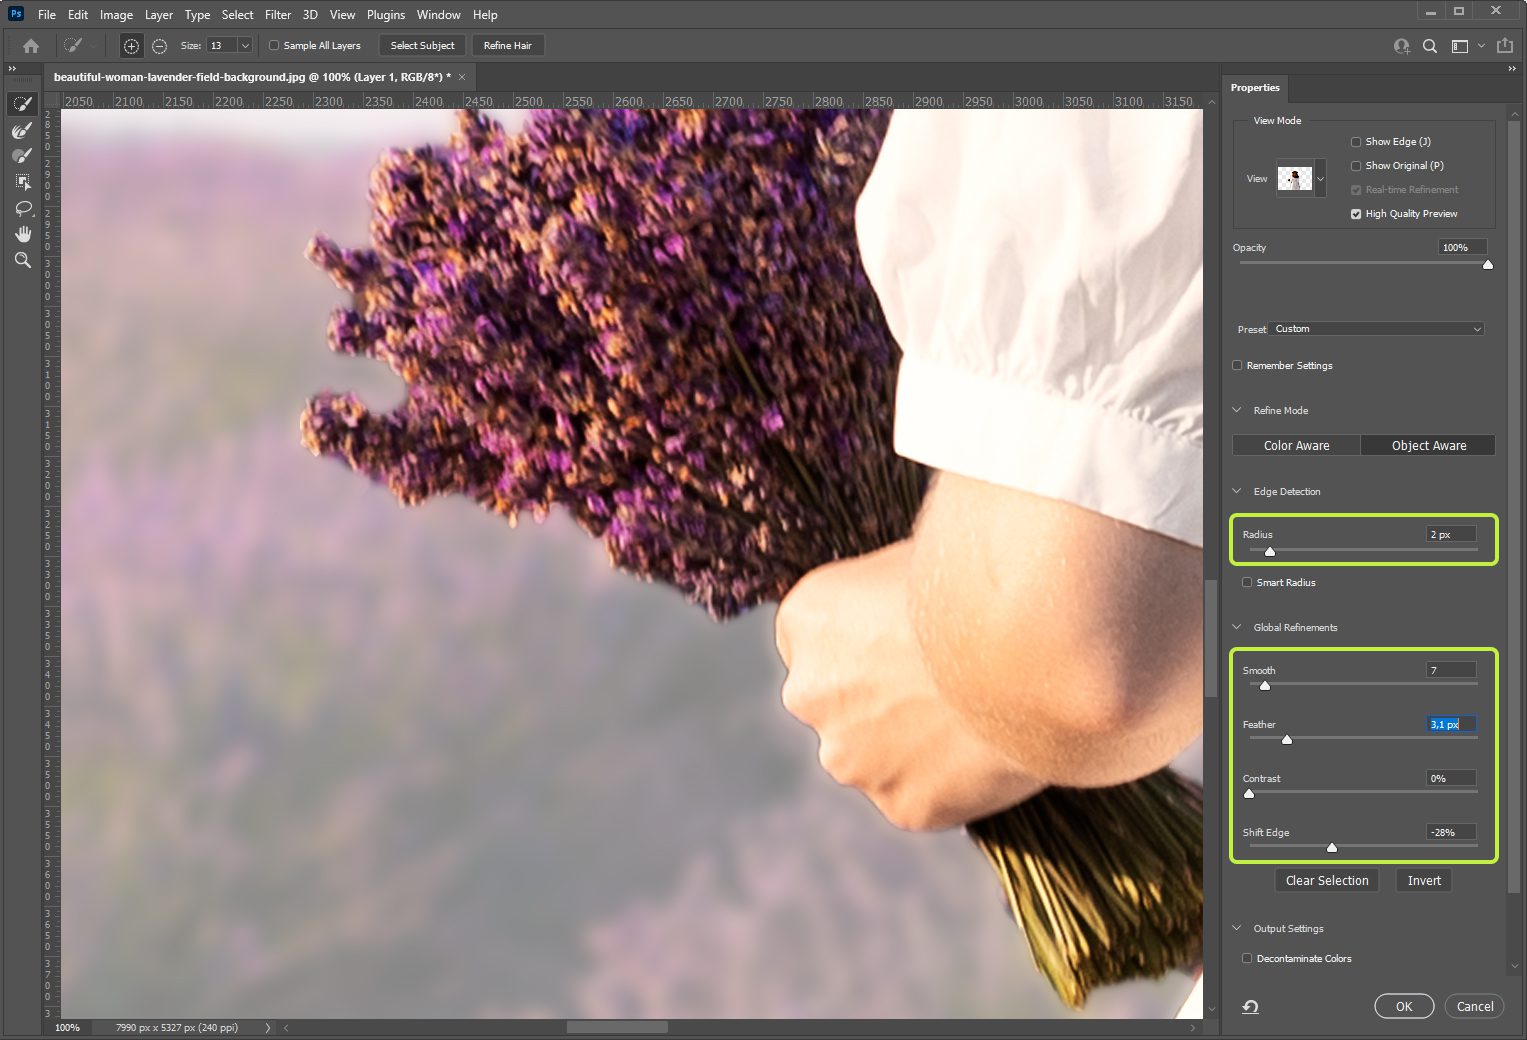Image resolution: width=1527 pixels, height=1040 pixels.
Task: Collapse the Refine Mode section
Action: 1237,410
